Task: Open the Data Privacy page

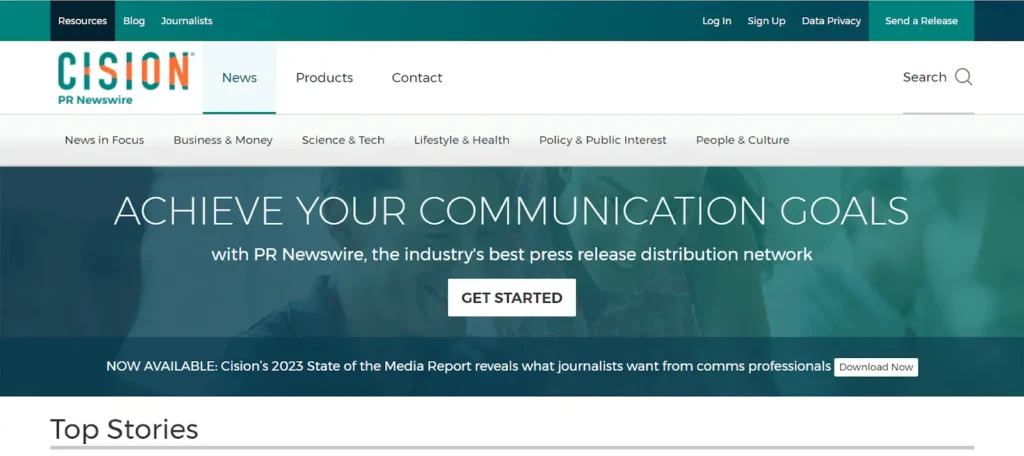Action: (831, 21)
